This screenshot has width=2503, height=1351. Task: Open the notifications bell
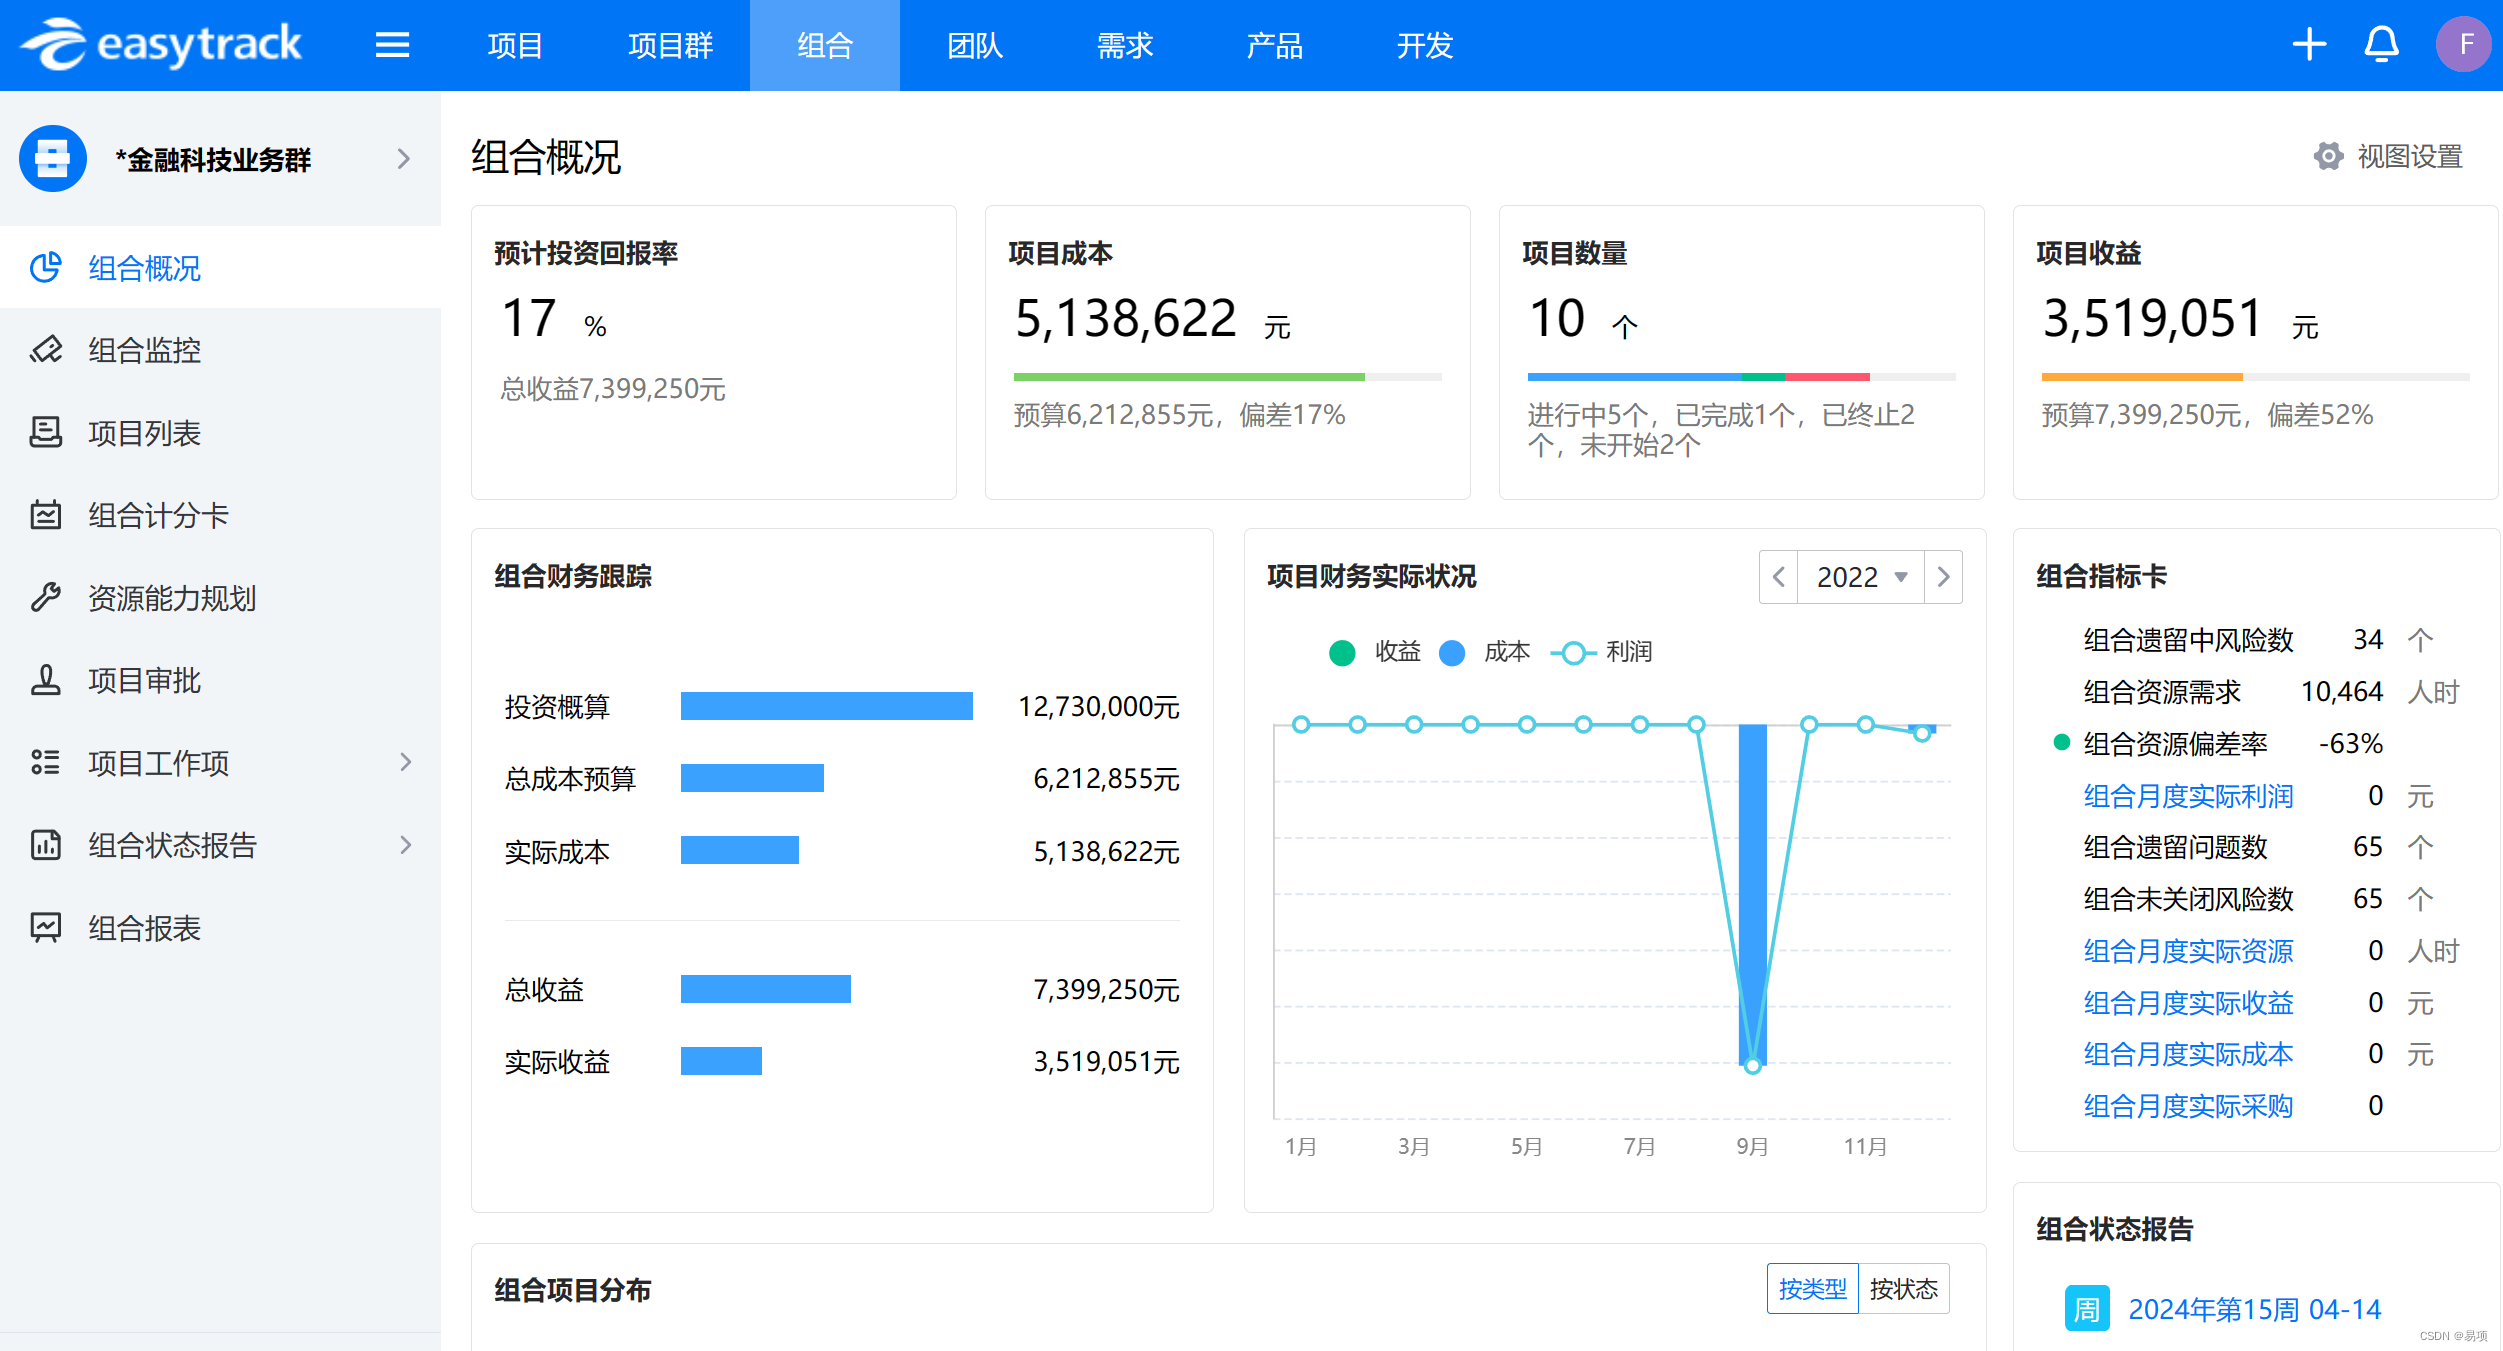2381,45
